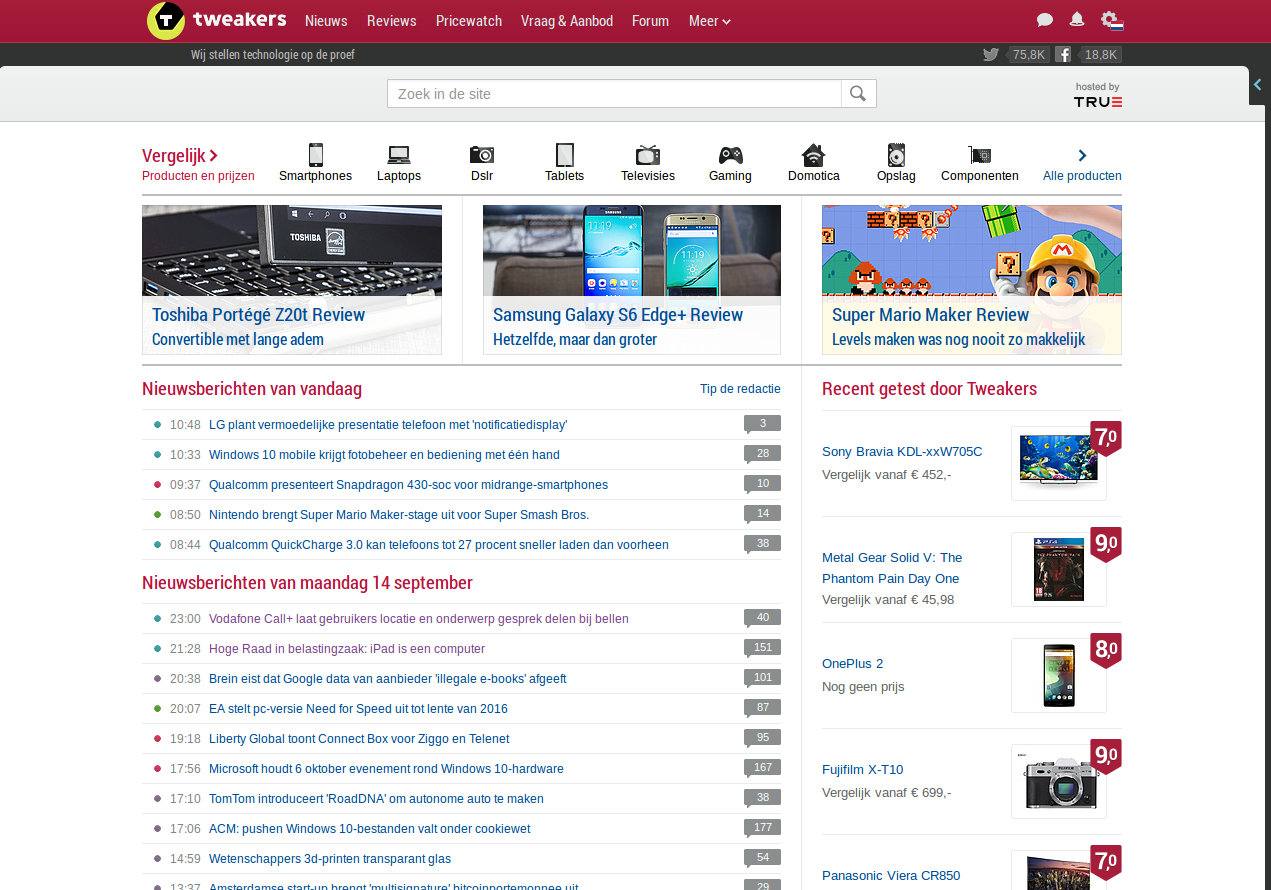This screenshot has height=890, width=1271.
Task: Expand Alle producten with the blue chevron
Action: click(1081, 156)
